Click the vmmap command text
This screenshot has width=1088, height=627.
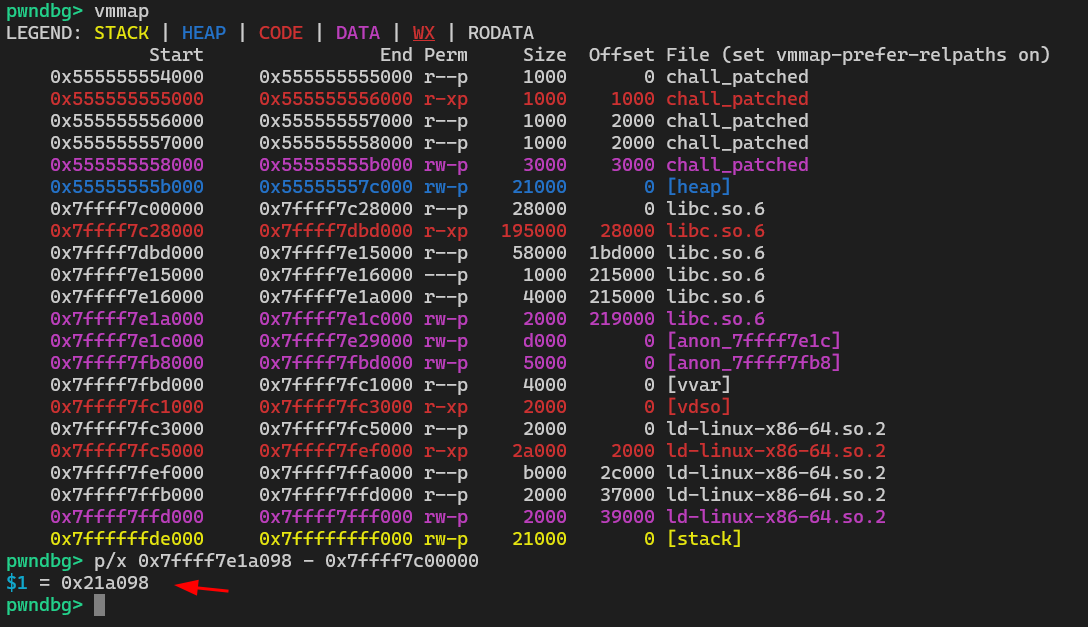click(121, 11)
